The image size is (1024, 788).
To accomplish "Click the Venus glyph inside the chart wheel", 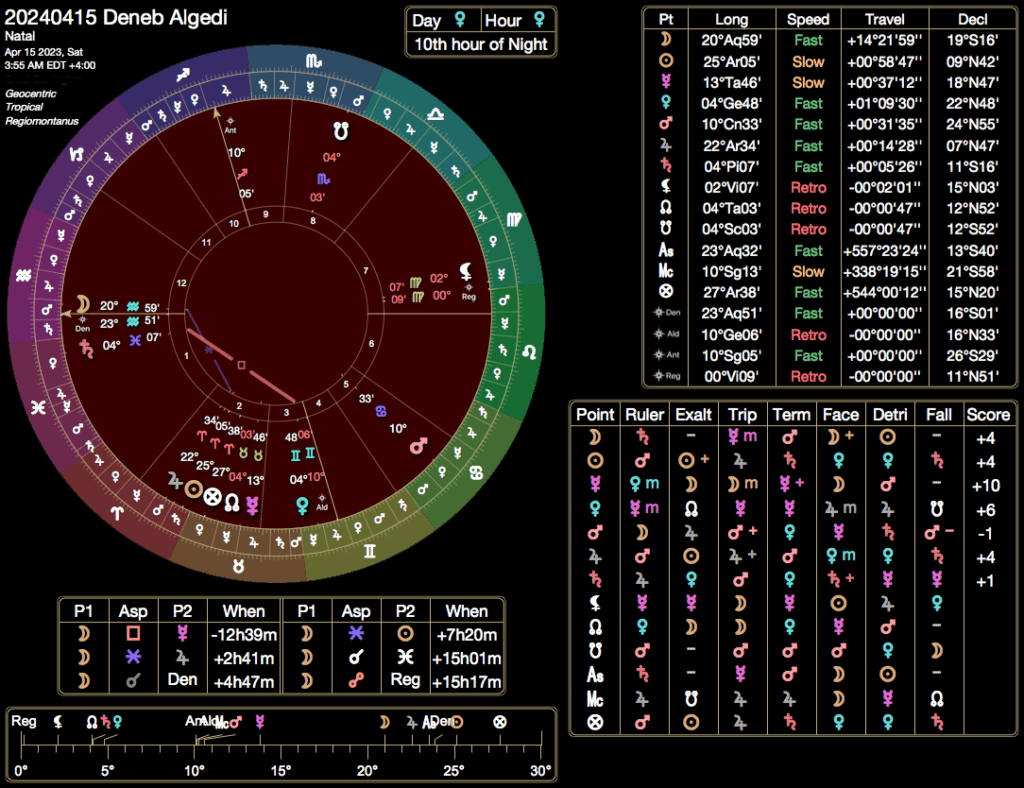I will pyautogui.click(x=302, y=505).
